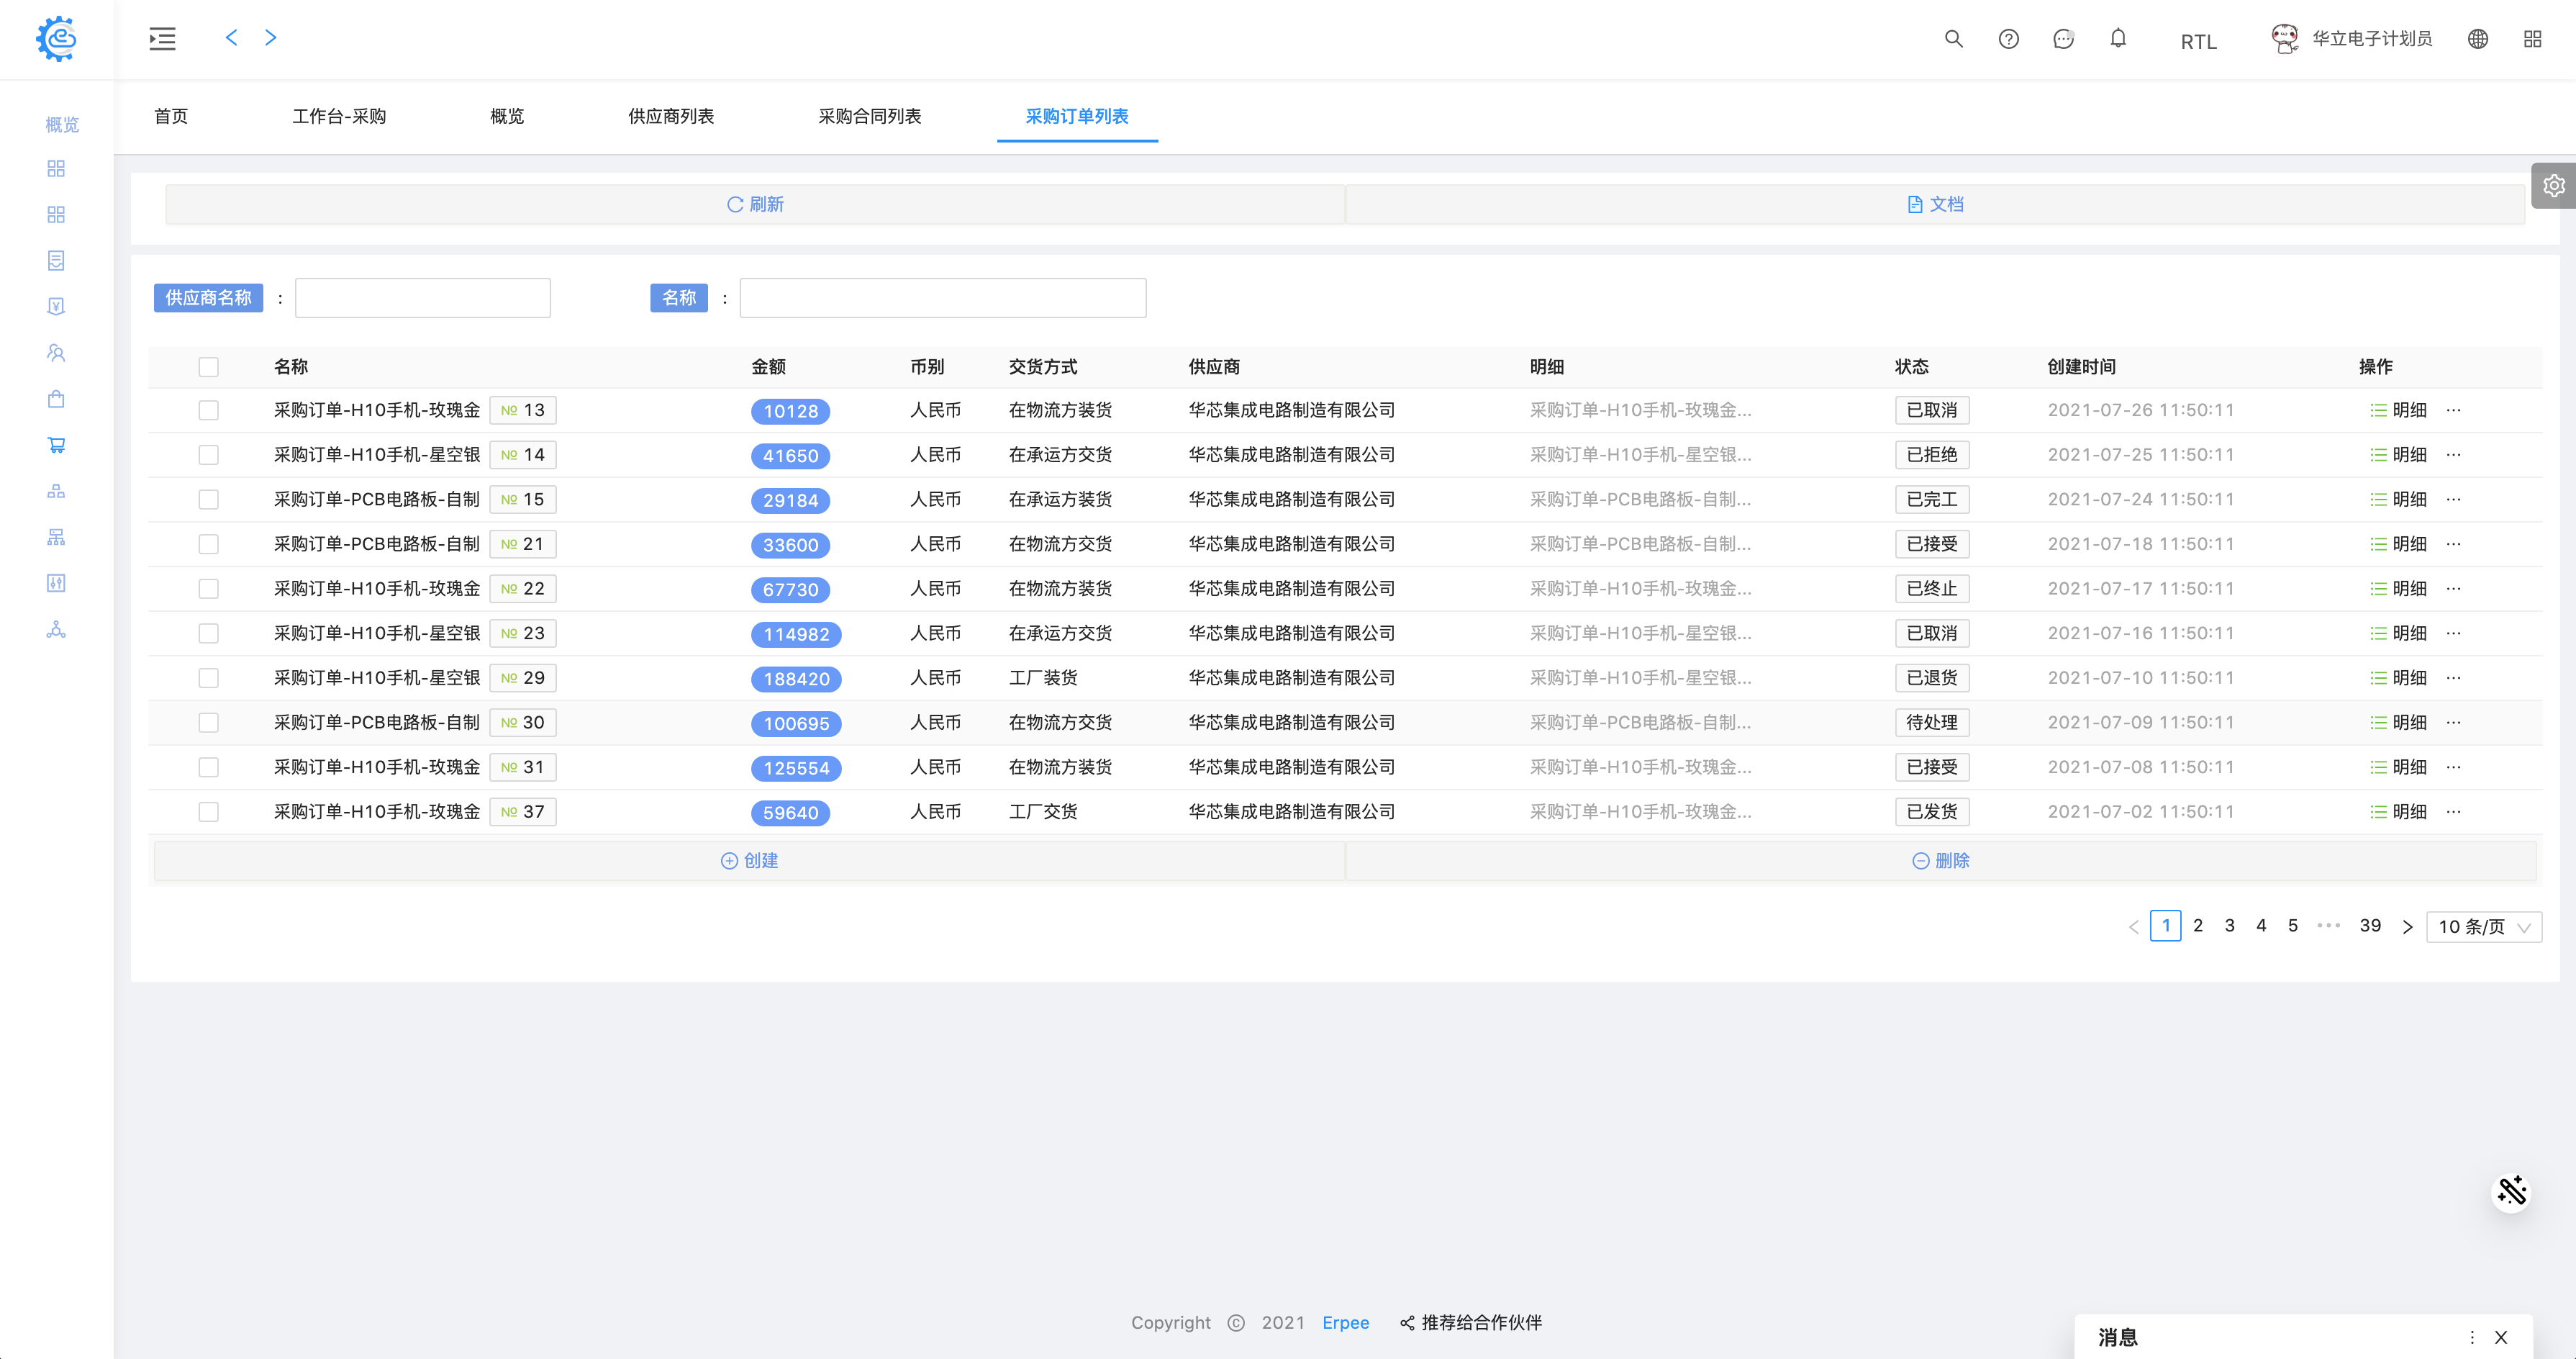
Task: Check the select-all header checkbox
Action: [x=208, y=367]
